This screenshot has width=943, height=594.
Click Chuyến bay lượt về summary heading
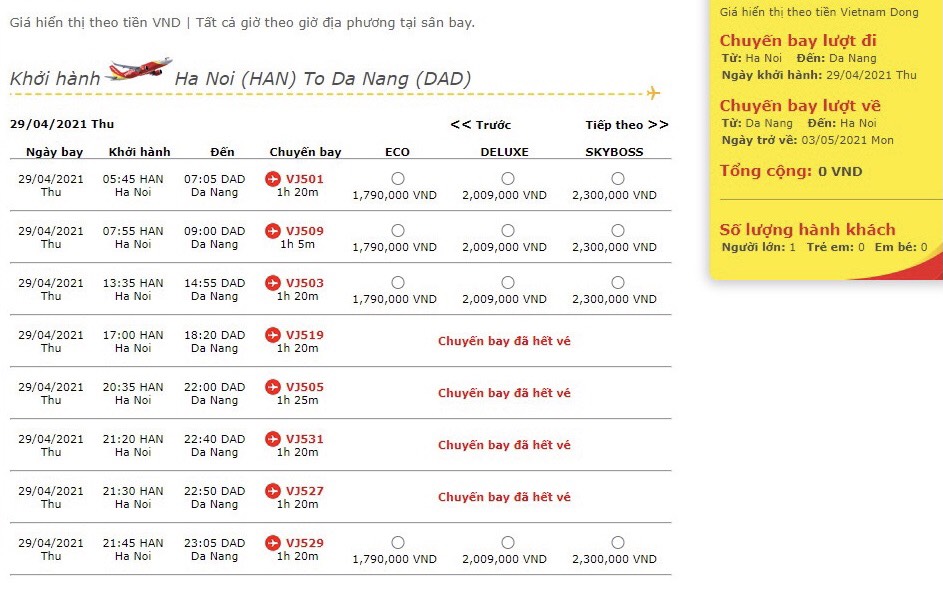point(800,106)
